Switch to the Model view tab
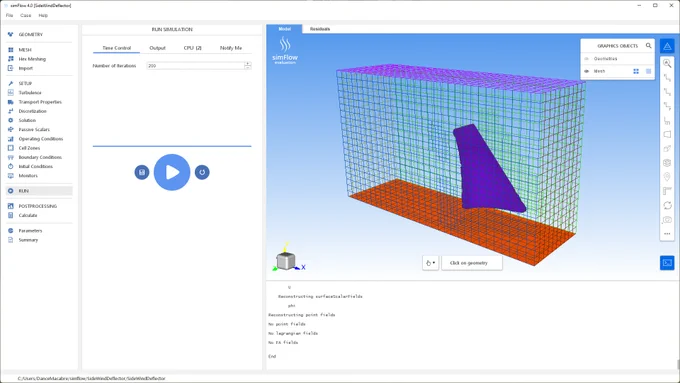Viewport: 680px width, 383px height. tap(284, 29)
